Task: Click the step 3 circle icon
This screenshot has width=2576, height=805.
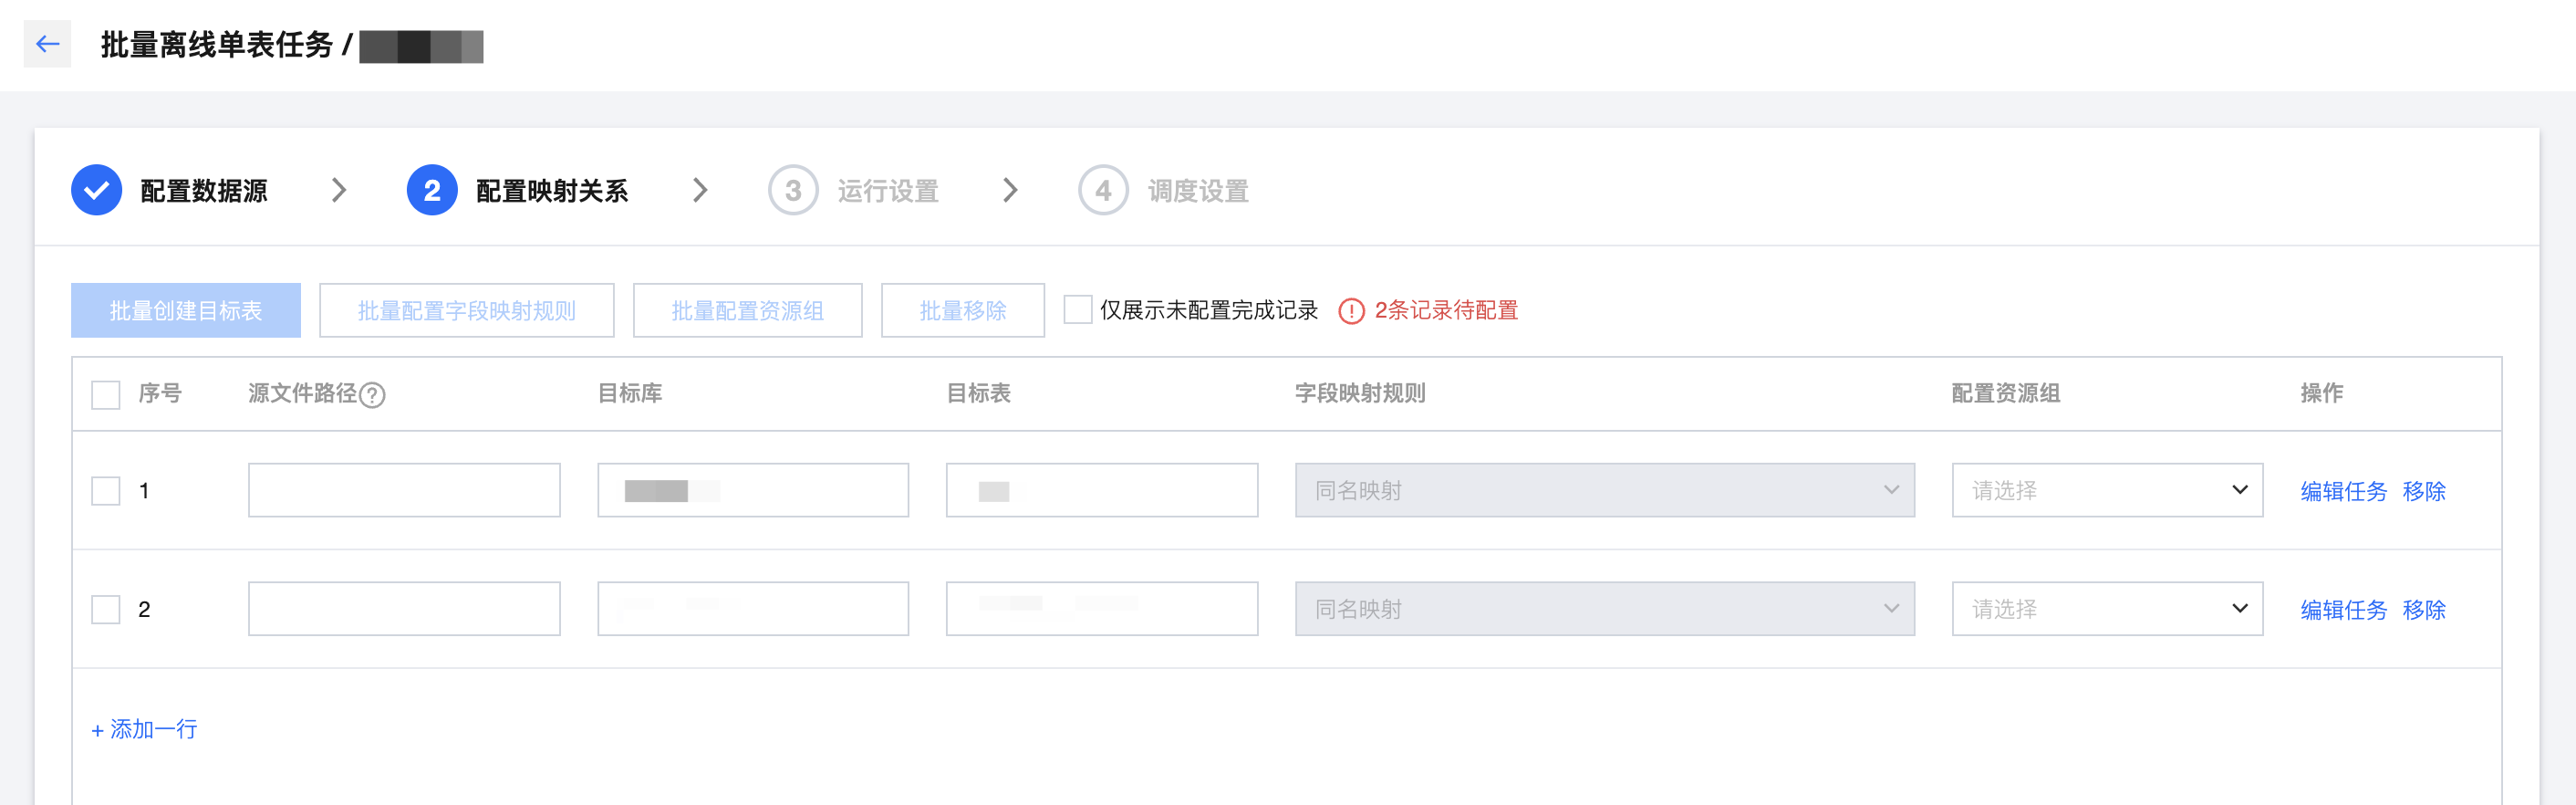Action: click(x=792, y=190)
